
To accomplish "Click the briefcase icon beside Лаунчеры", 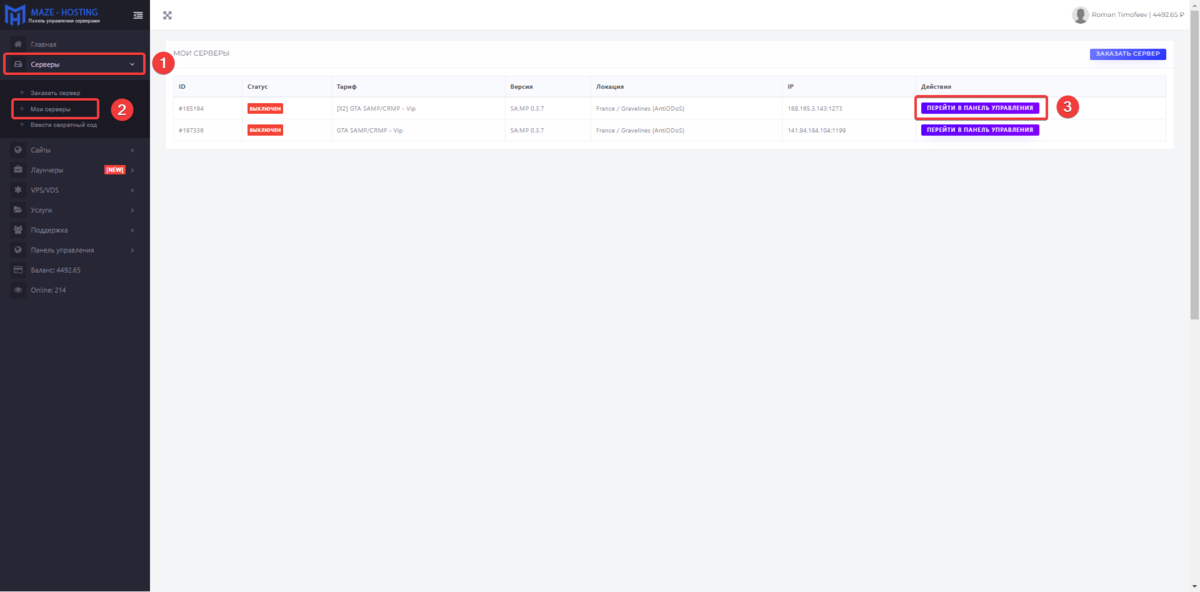I will coord(18,170).
